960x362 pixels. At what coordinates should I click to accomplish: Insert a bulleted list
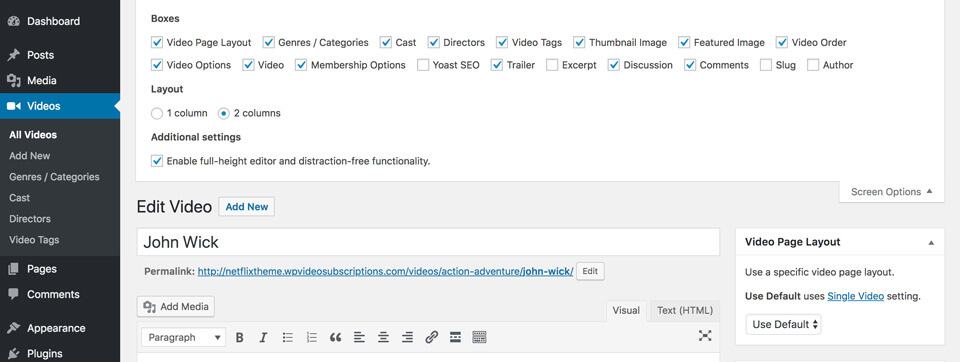point(288,337)
